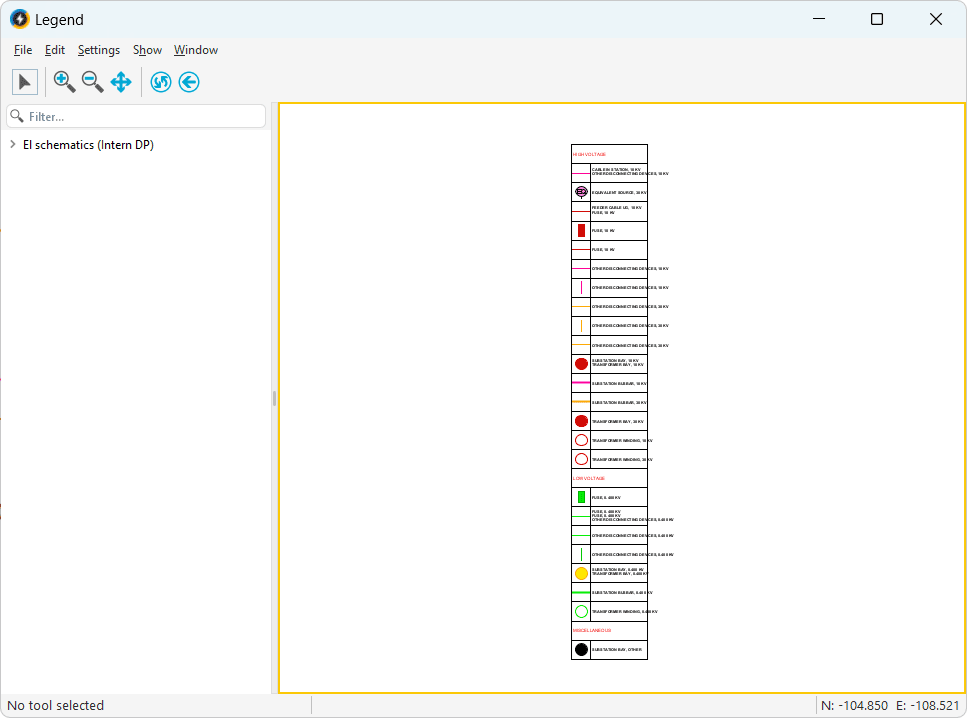967x718 pixels.
Task: Click the red fuse rectangle swatch
Action: click(581, 231)
